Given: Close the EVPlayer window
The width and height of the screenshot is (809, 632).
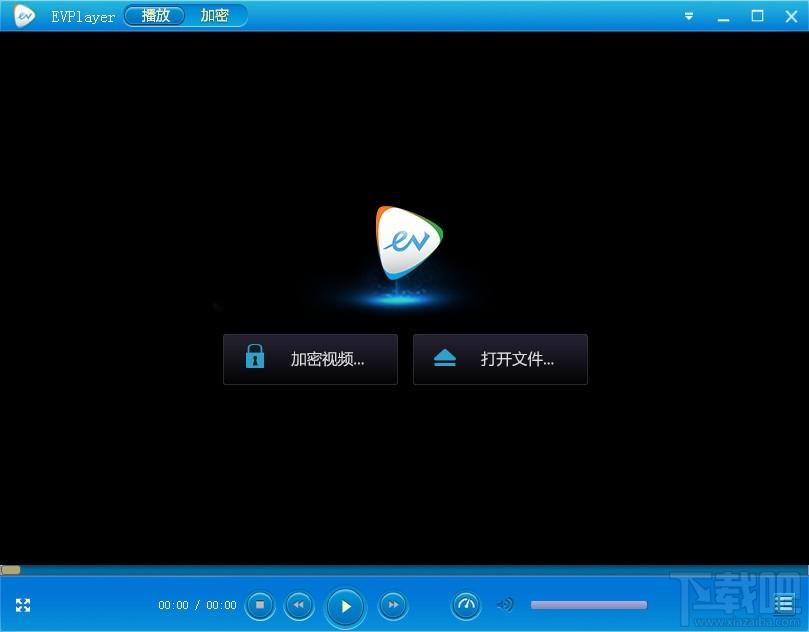Looking at the screenshot, I should click(791, 17).
